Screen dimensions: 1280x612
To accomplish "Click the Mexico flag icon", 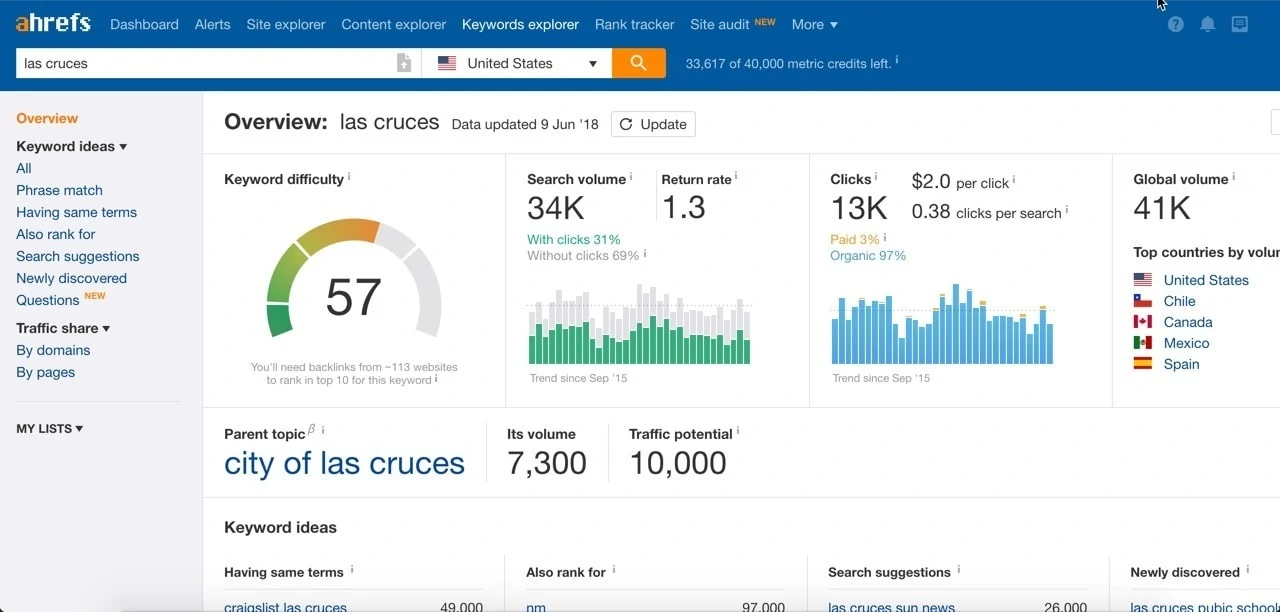I will (x=1142, y=343).
